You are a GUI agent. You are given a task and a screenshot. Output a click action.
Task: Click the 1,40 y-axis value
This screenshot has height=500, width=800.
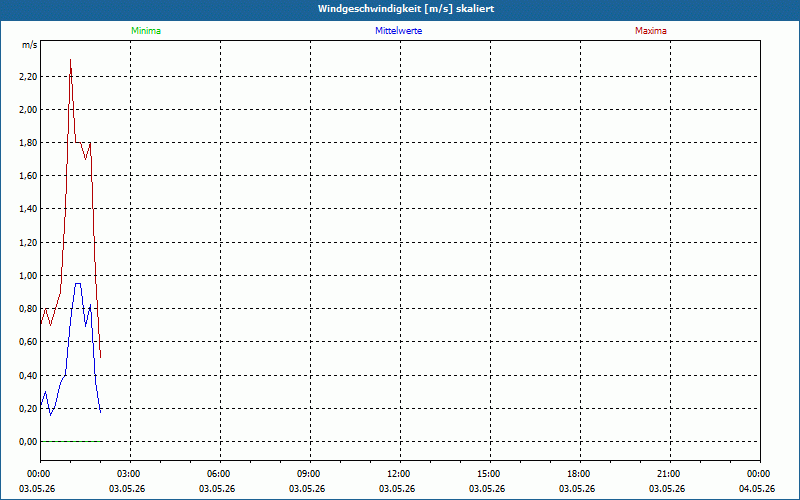coord(29,209)
